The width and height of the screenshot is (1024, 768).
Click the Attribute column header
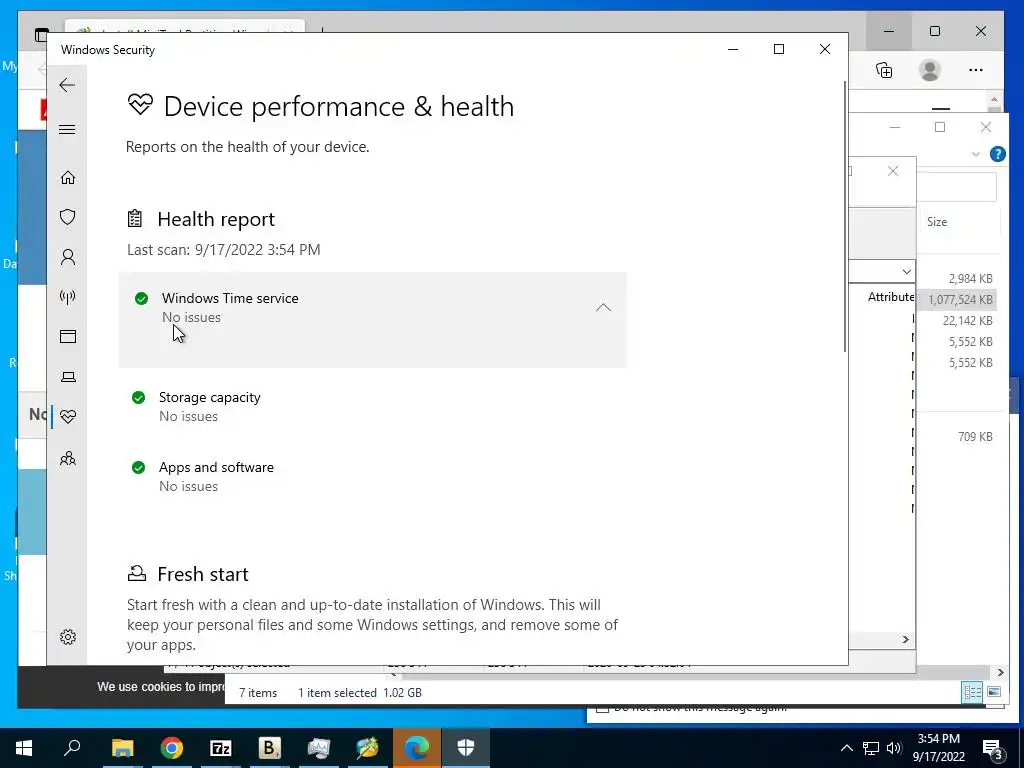[891, 297]
